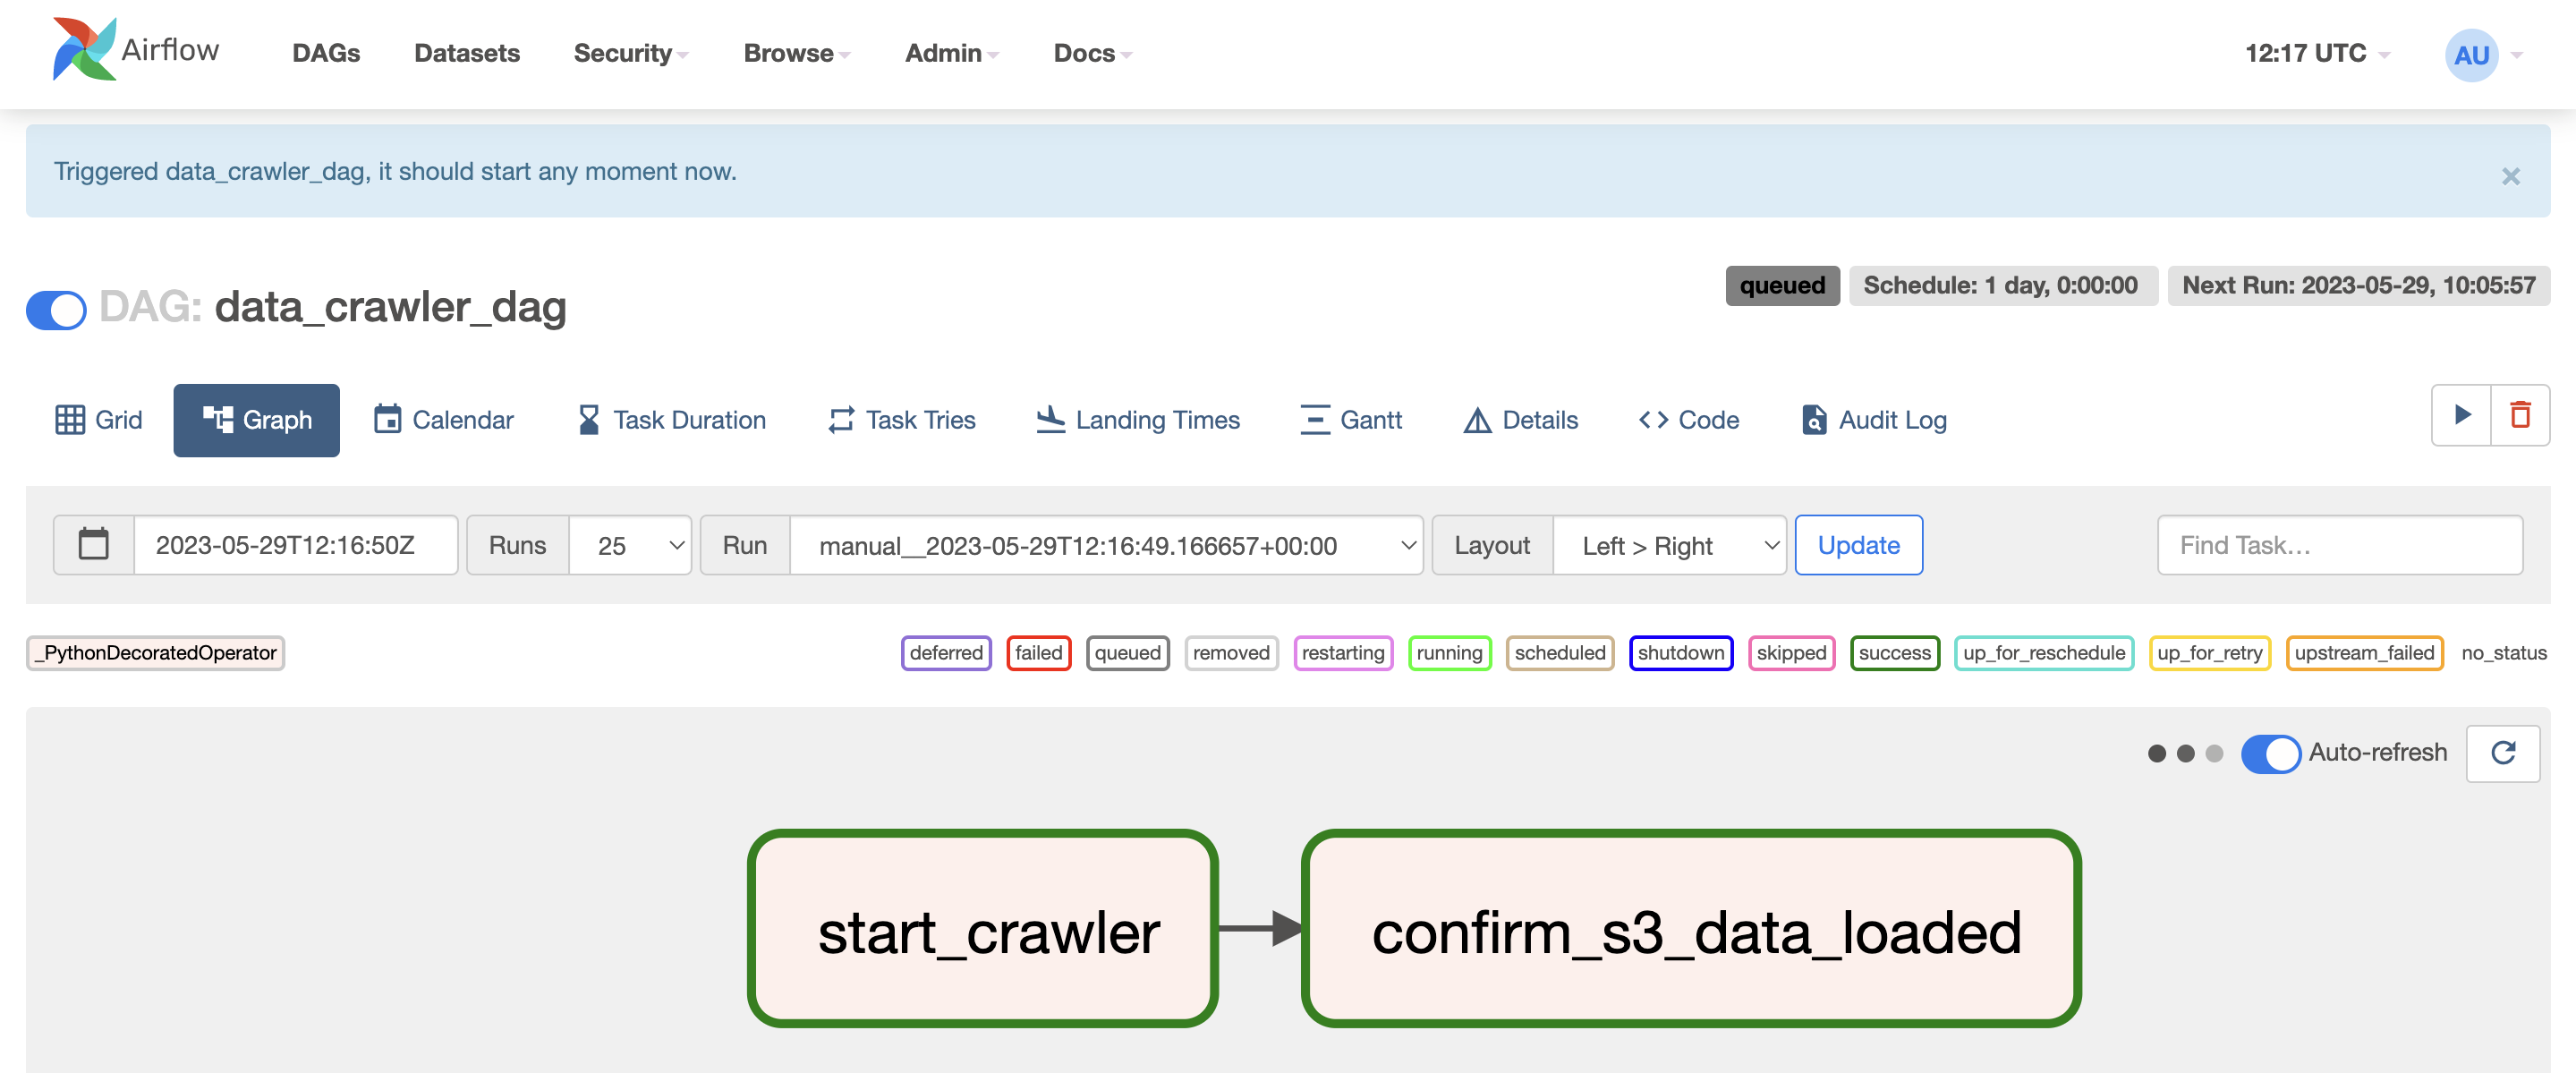The image size is (2576, 1073).
Task: Open the Datasets link in navbar
Action: pyautogui.click(x=466, y=53)
